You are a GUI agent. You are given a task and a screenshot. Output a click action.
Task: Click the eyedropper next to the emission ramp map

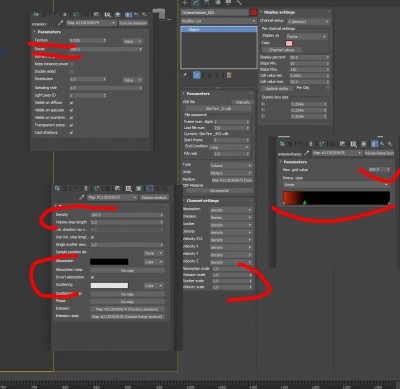(306, 153)
